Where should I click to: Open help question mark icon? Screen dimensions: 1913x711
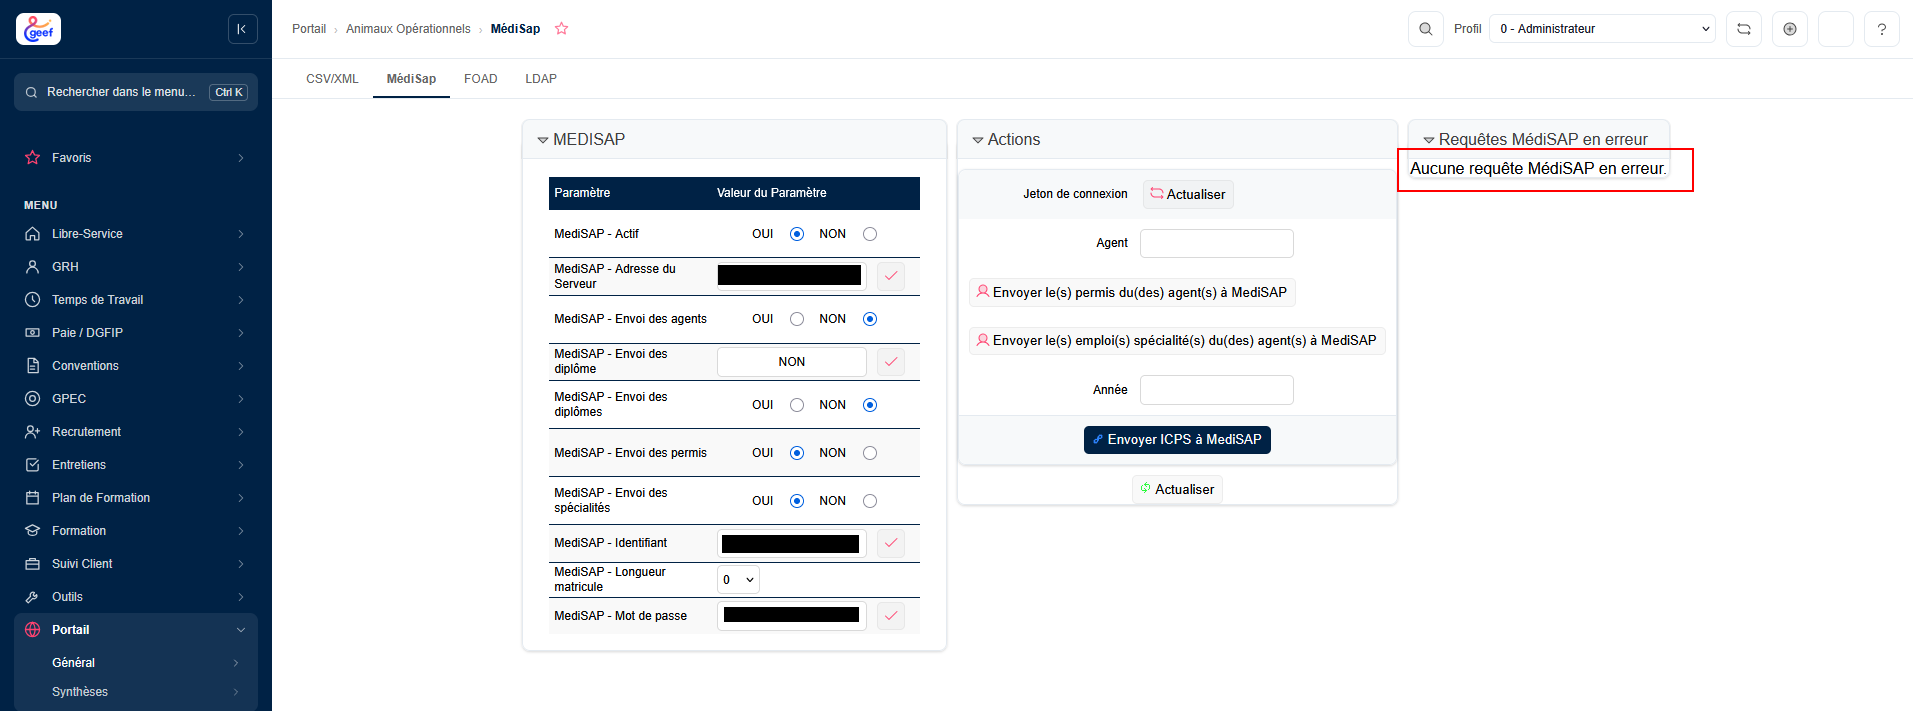(1882, 29)
